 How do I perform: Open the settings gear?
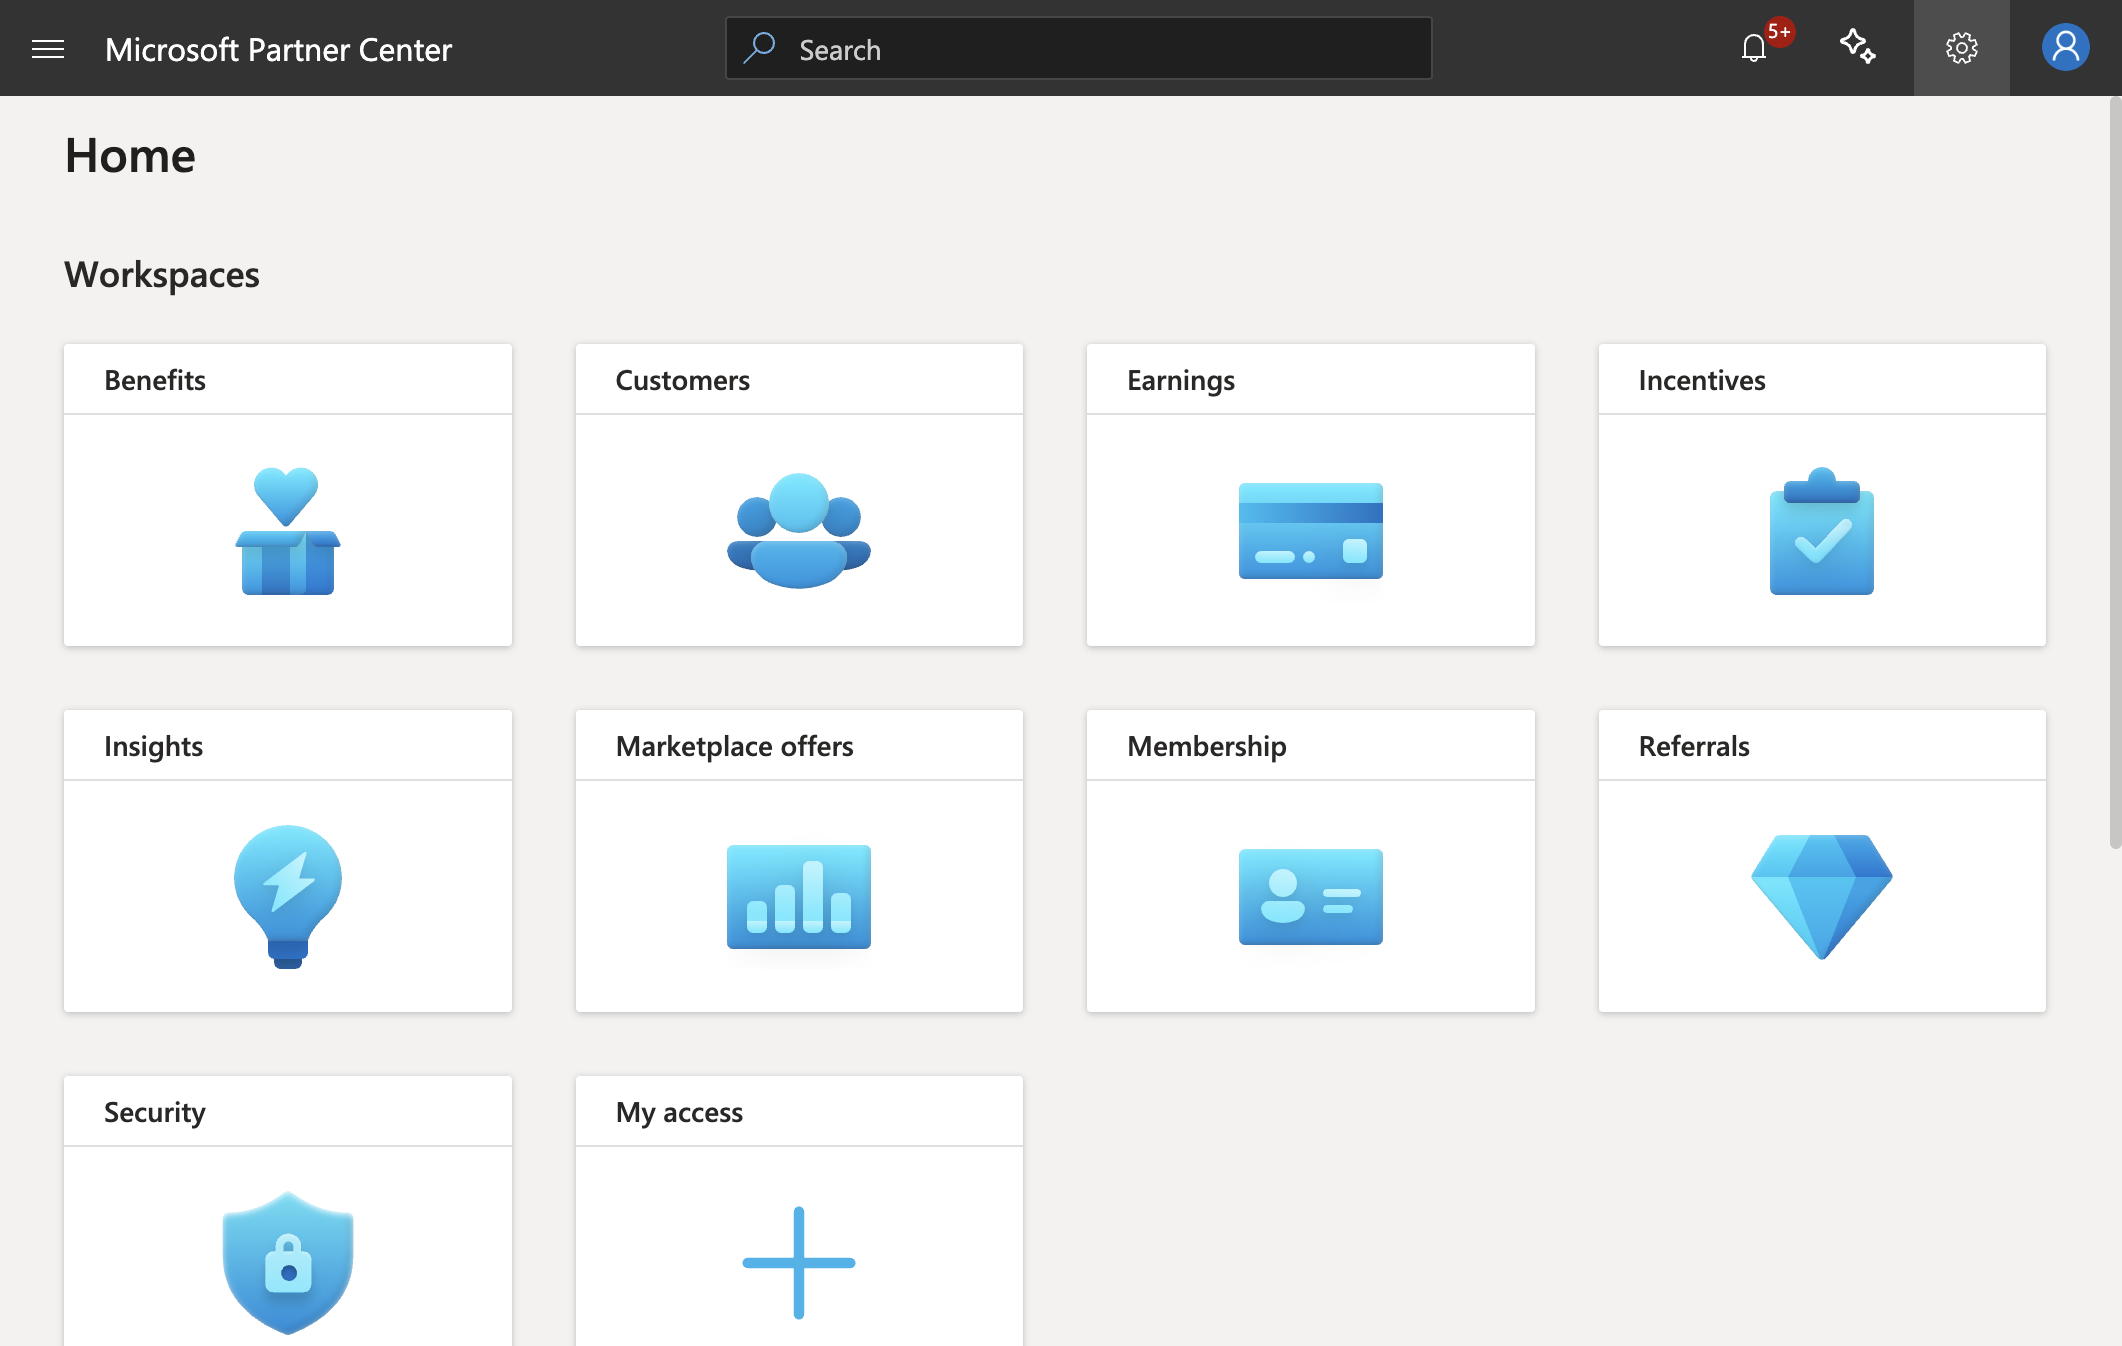[1962, 48]
